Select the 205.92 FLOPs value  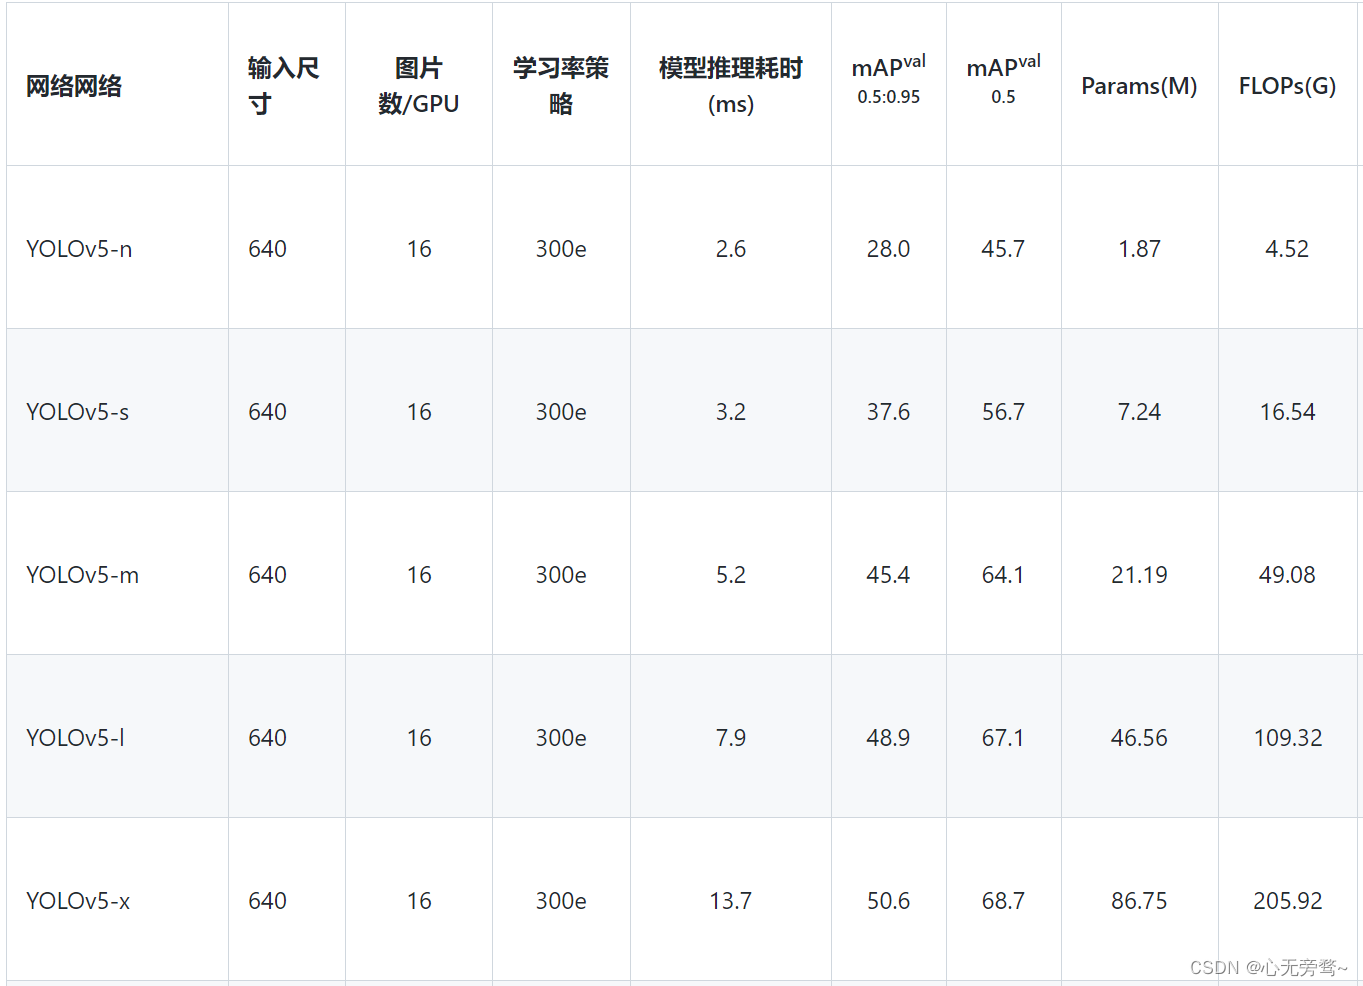(1288, 901)
